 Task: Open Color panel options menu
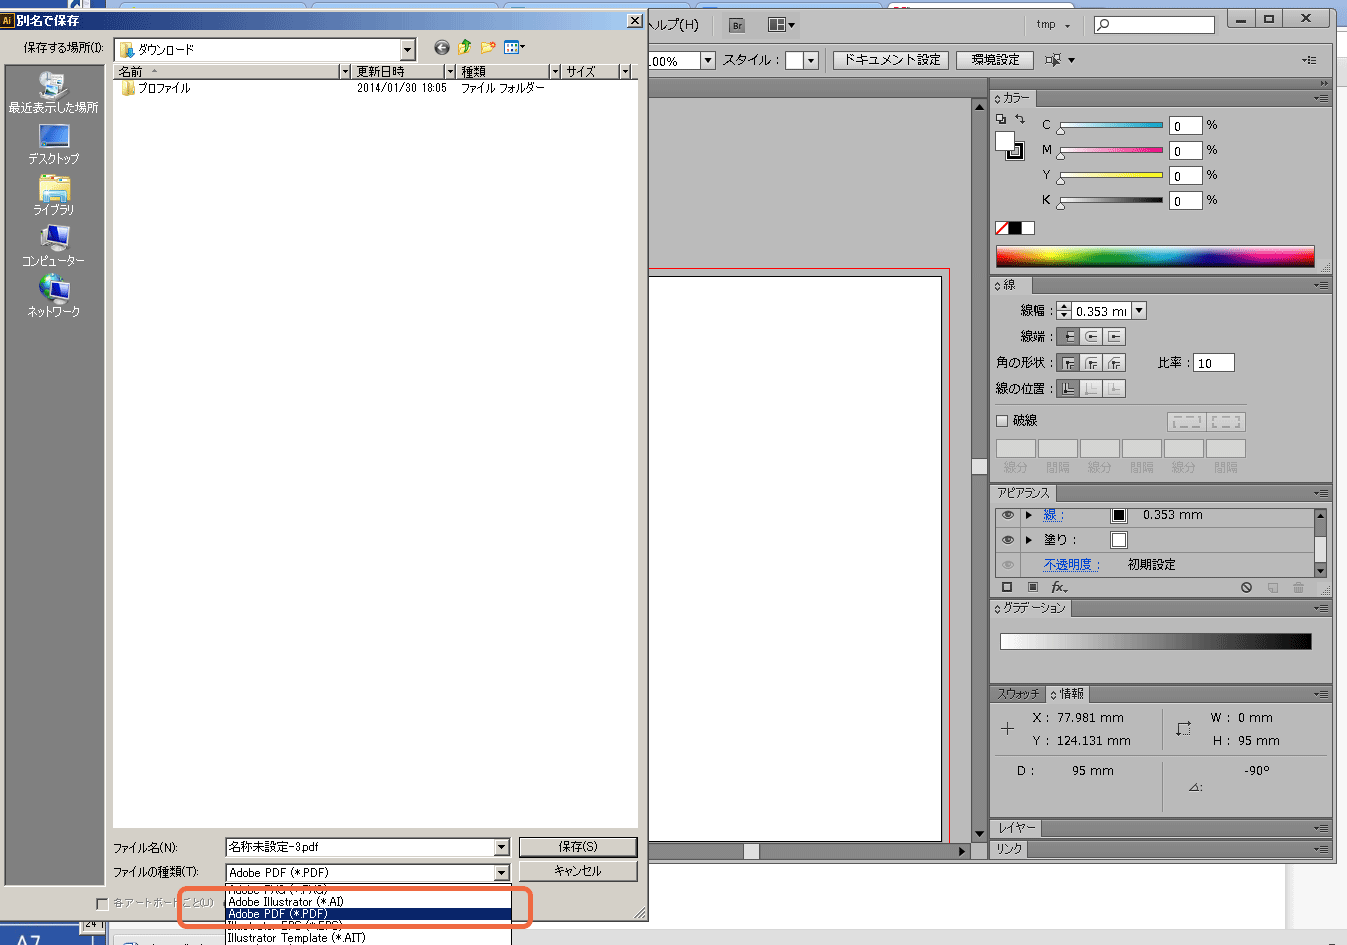point(1321,98)
